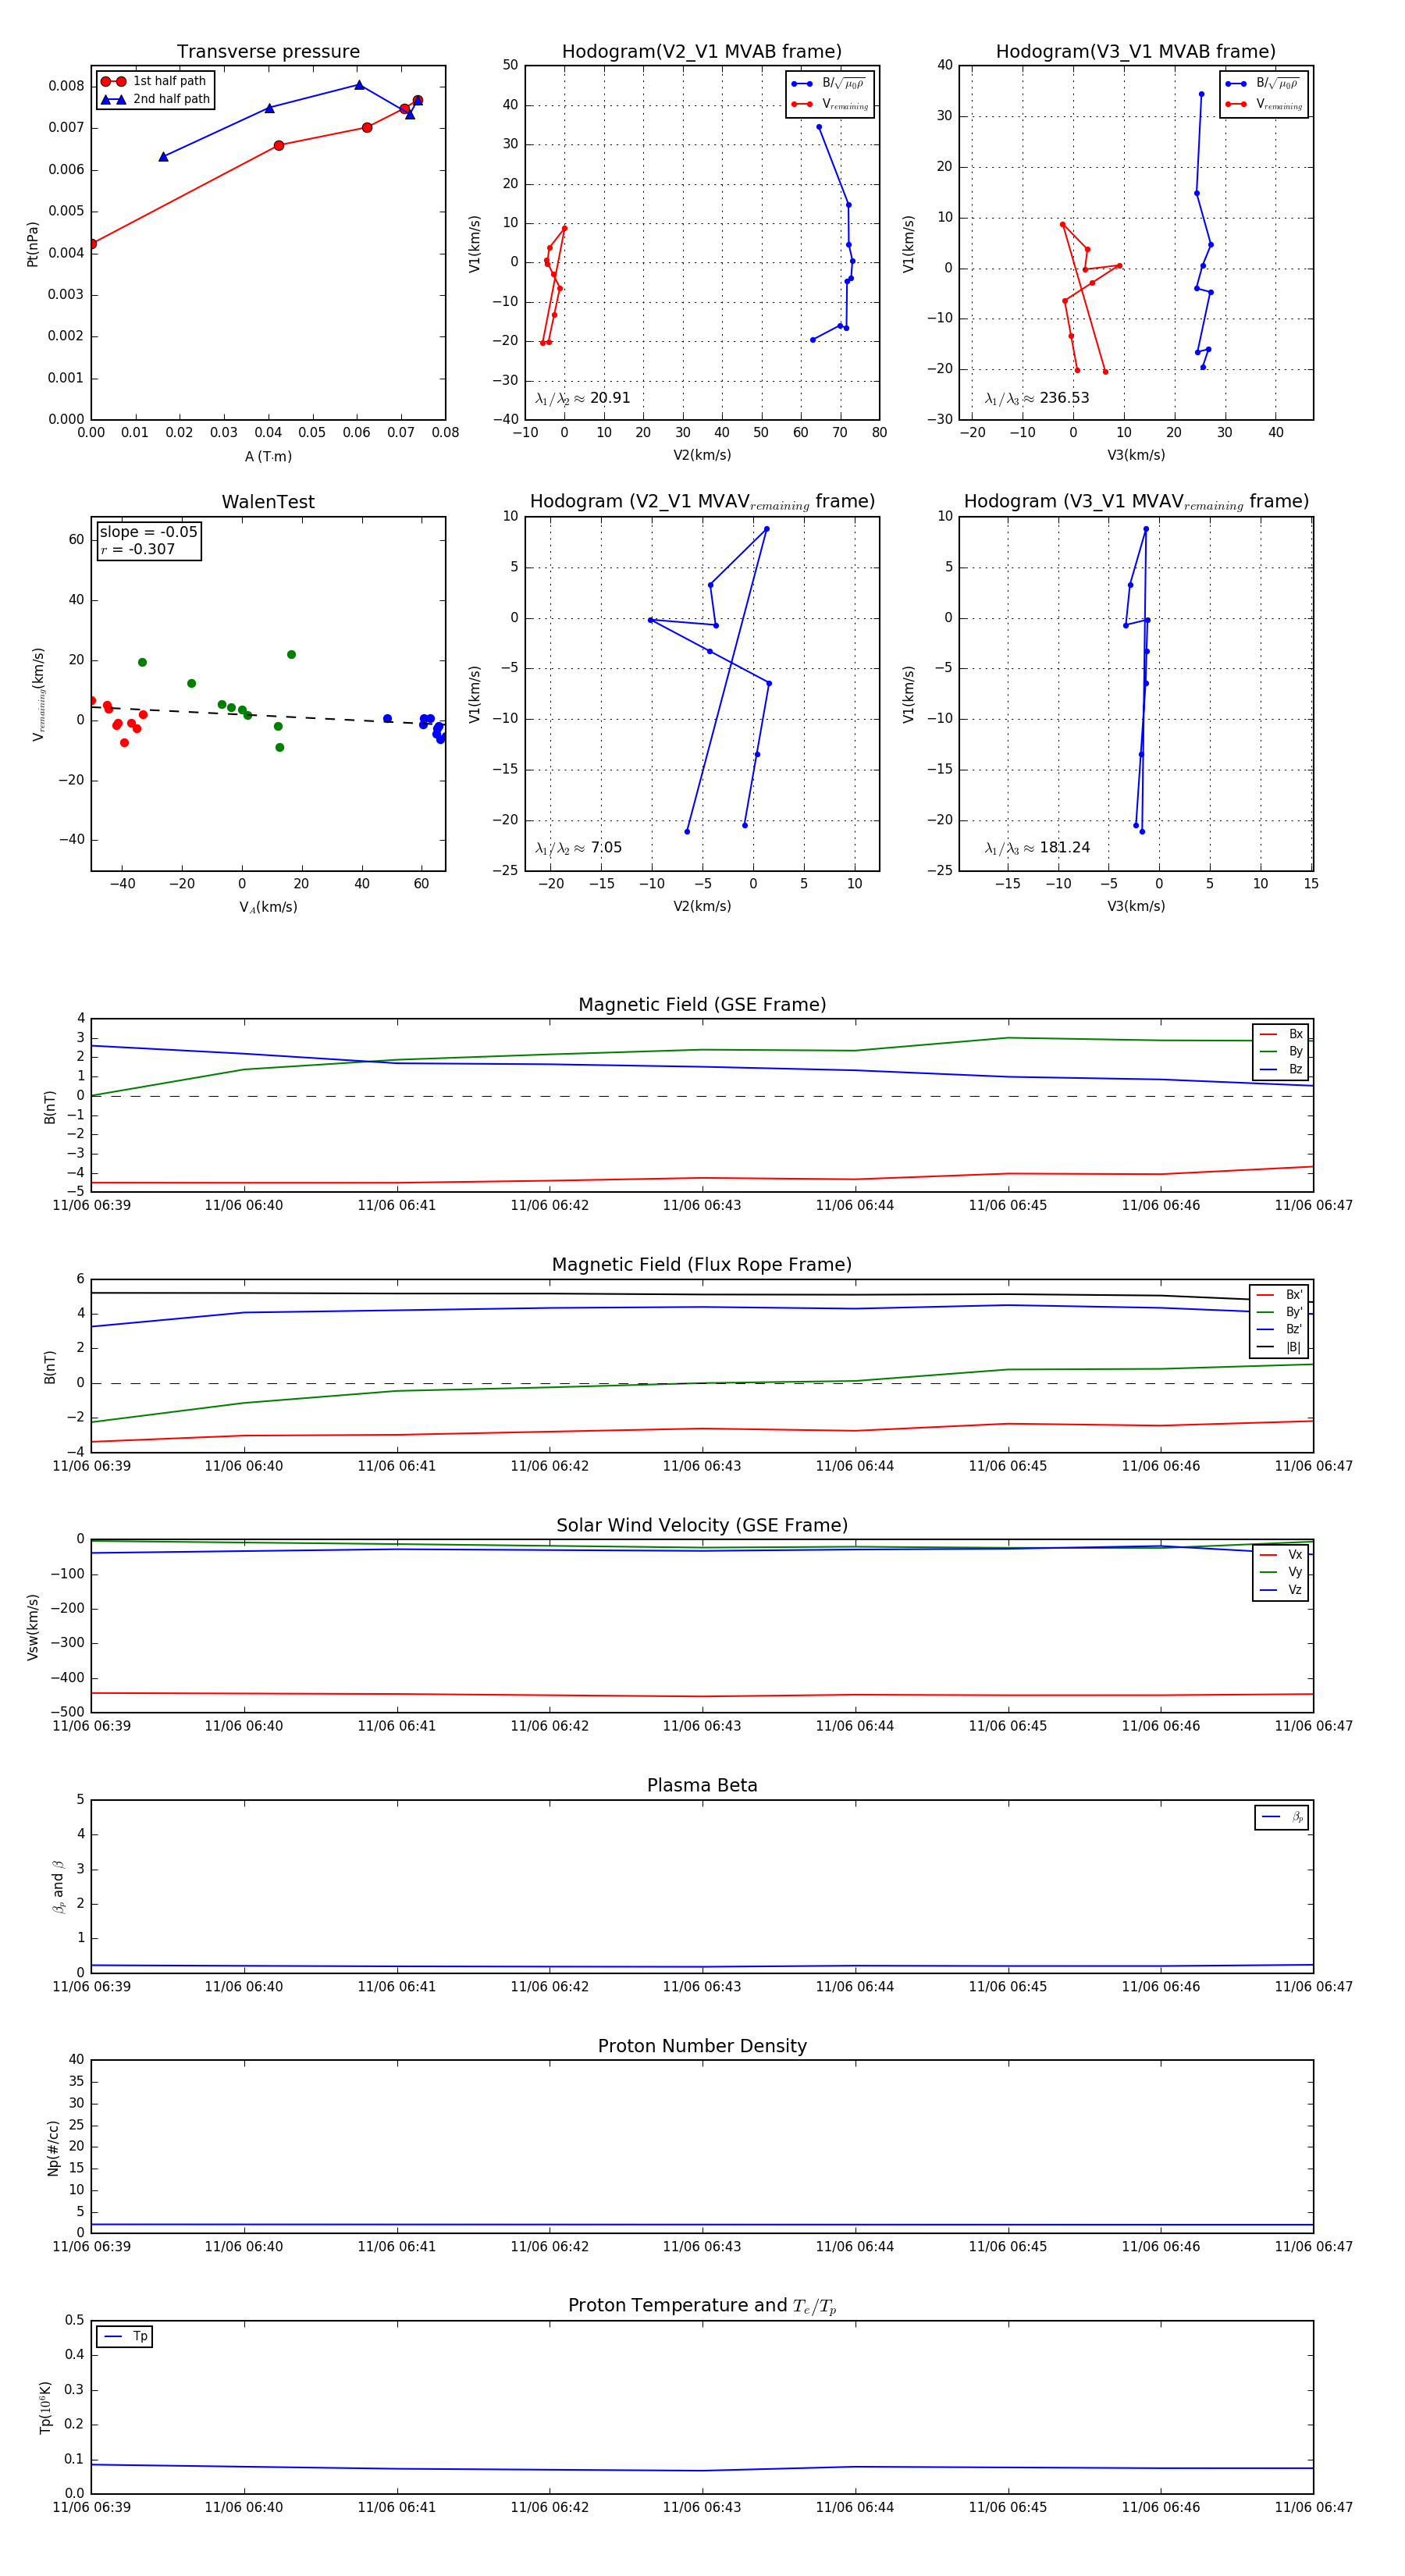
Task: Select the "By" legend label in GSE plot
Action: coord(1295,1052)
